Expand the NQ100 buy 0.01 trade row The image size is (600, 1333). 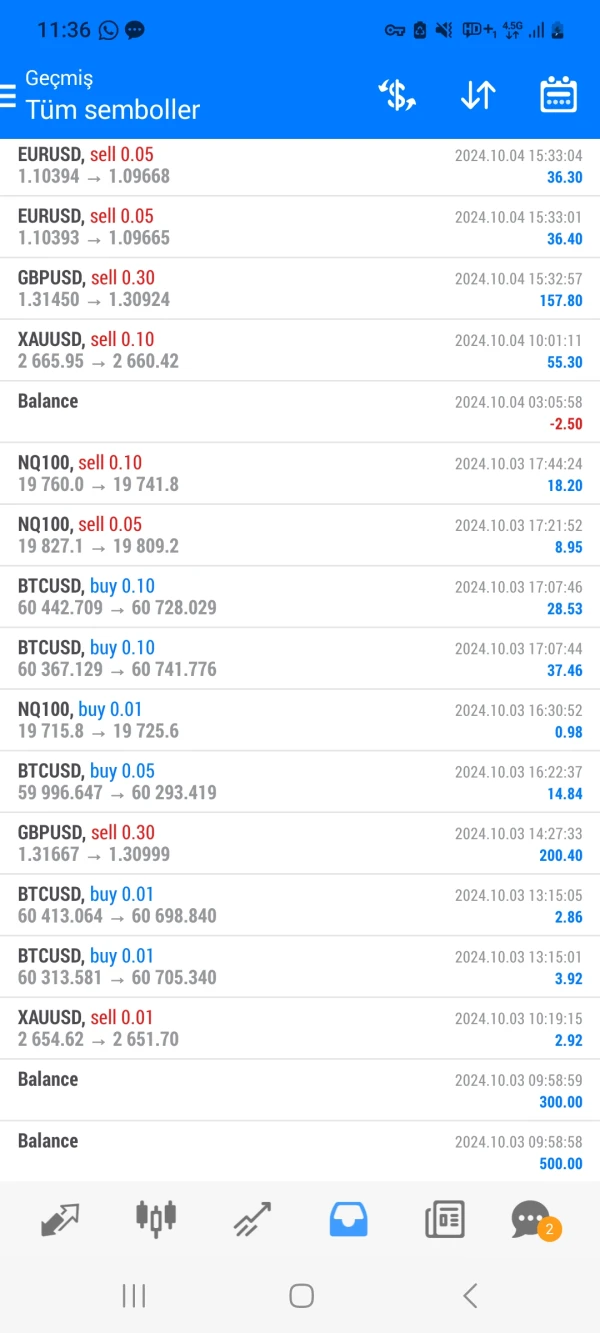tap(300, 721)
